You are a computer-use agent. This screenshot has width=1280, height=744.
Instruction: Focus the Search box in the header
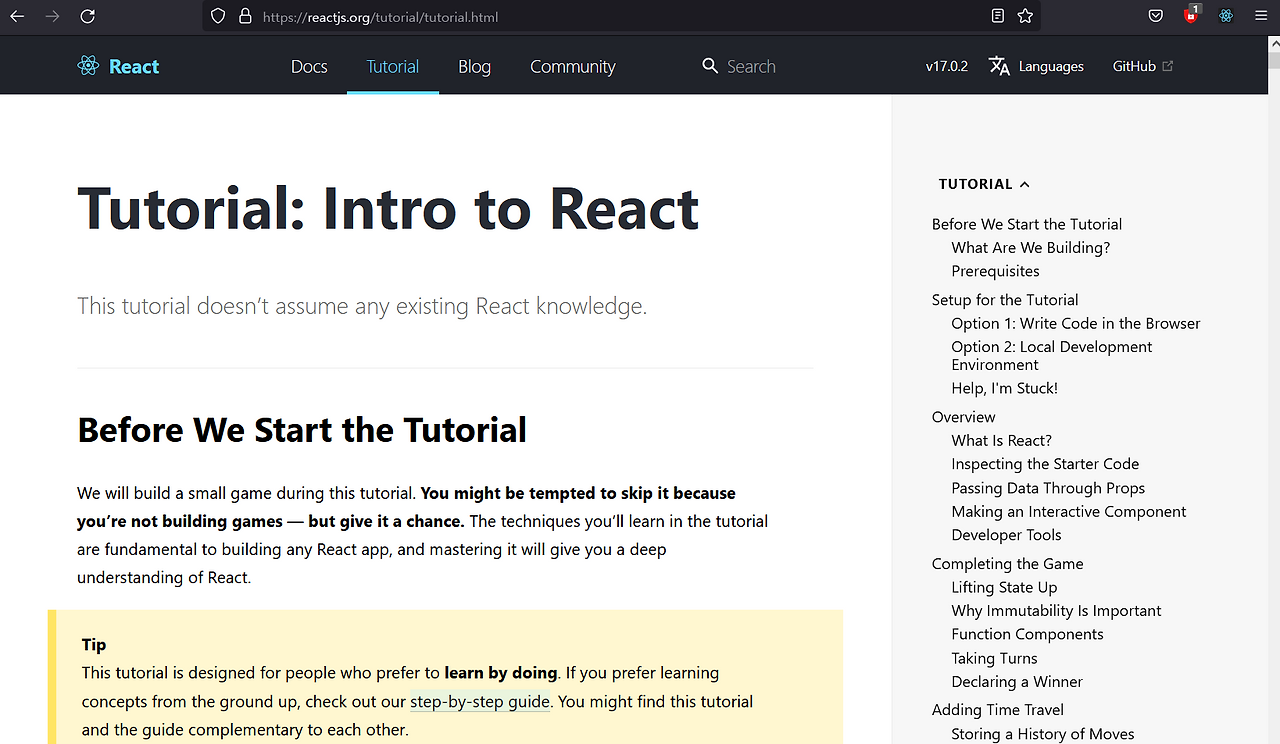[x=740, y=66]
